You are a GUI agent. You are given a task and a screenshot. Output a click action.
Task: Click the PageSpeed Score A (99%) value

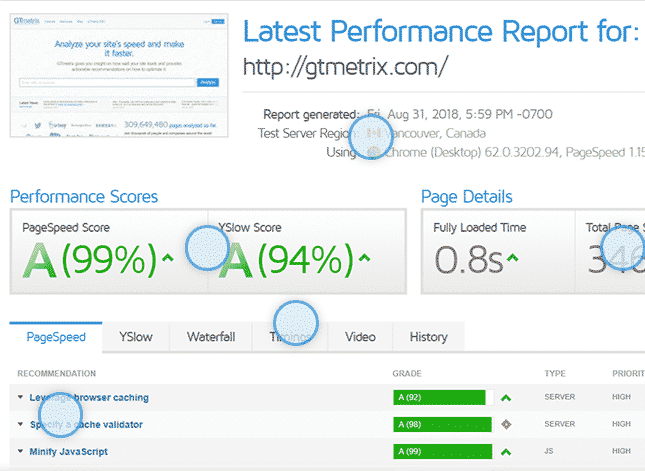(90, 260)
